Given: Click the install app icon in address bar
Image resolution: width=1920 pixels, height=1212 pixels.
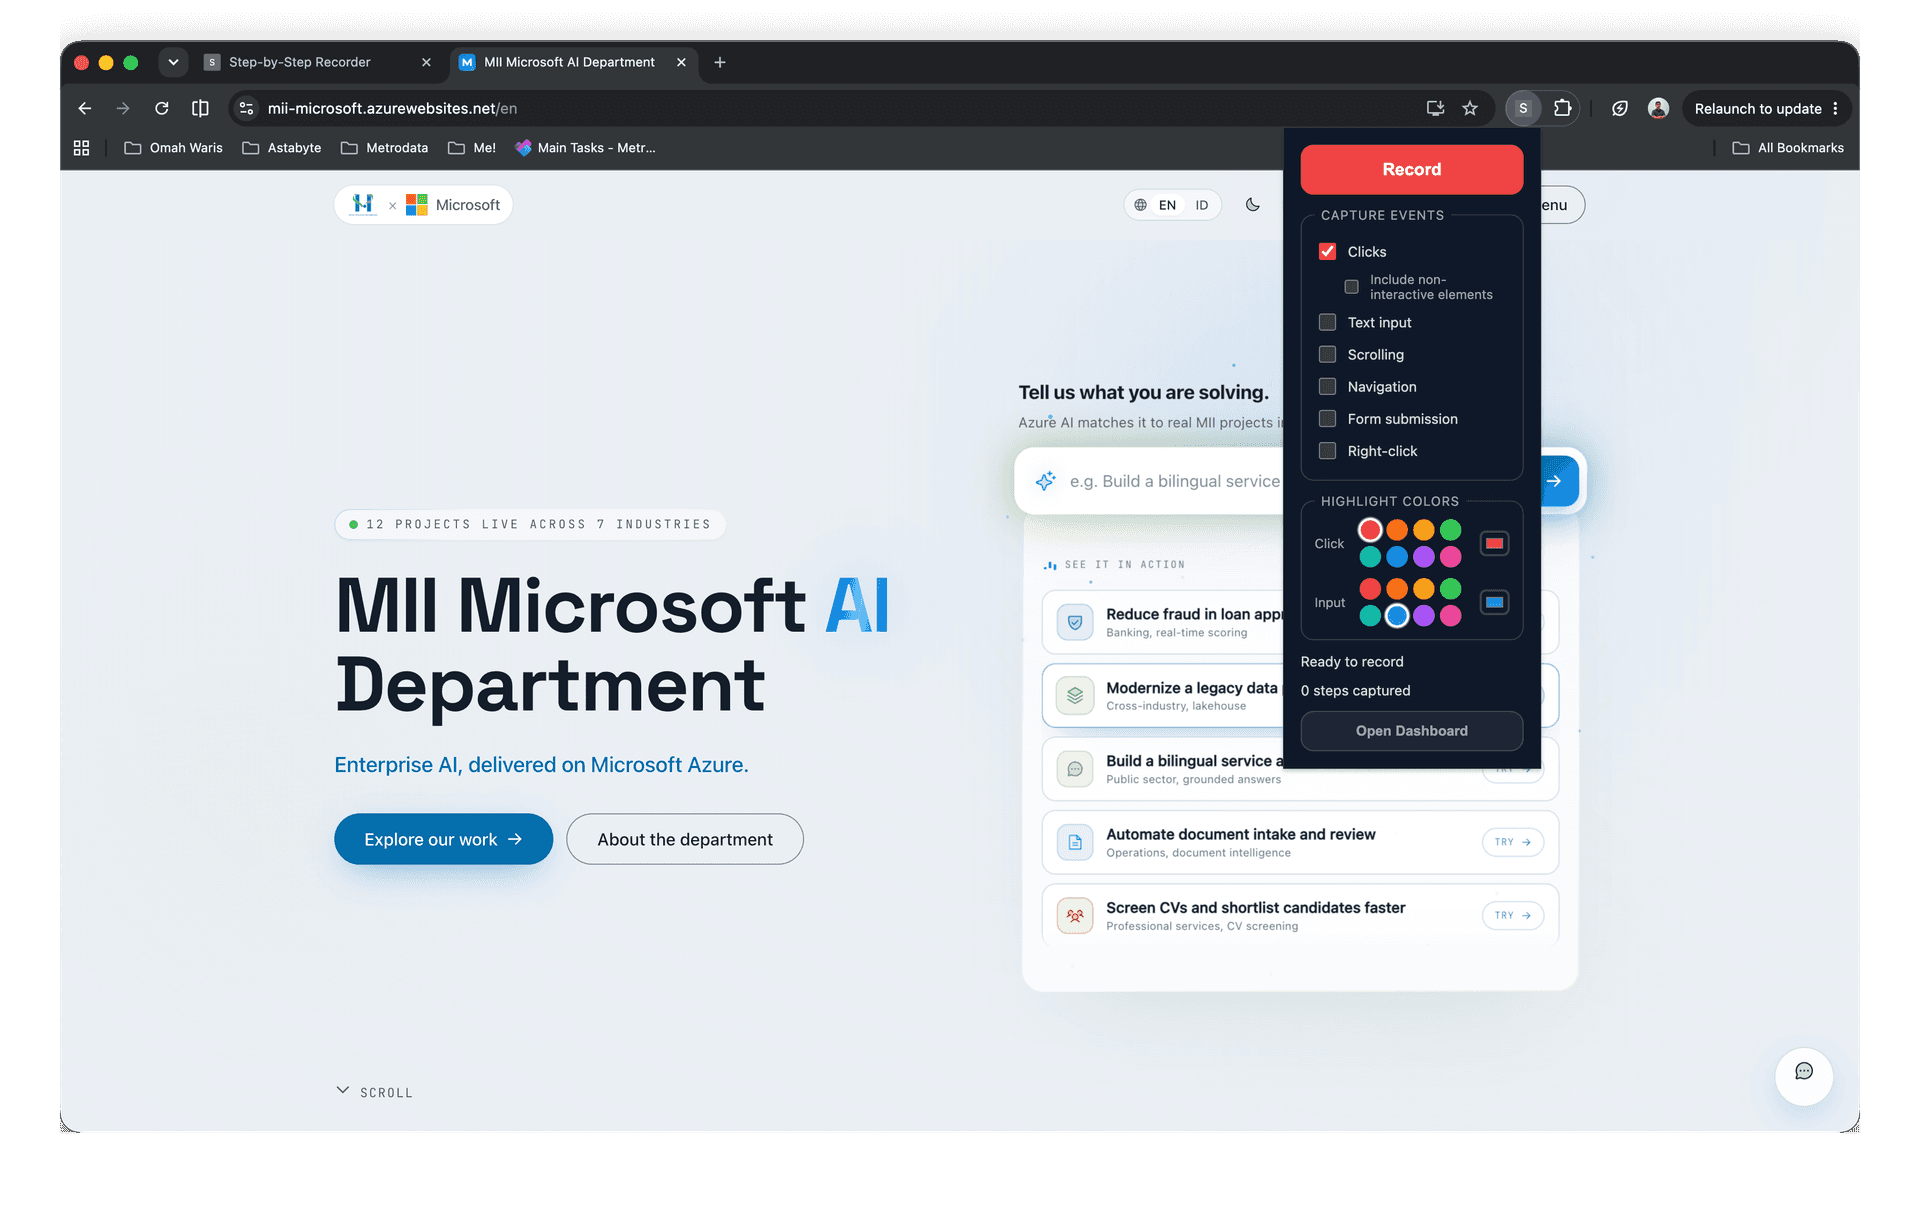Looking at the screenshot, I should pos(1435,108).
